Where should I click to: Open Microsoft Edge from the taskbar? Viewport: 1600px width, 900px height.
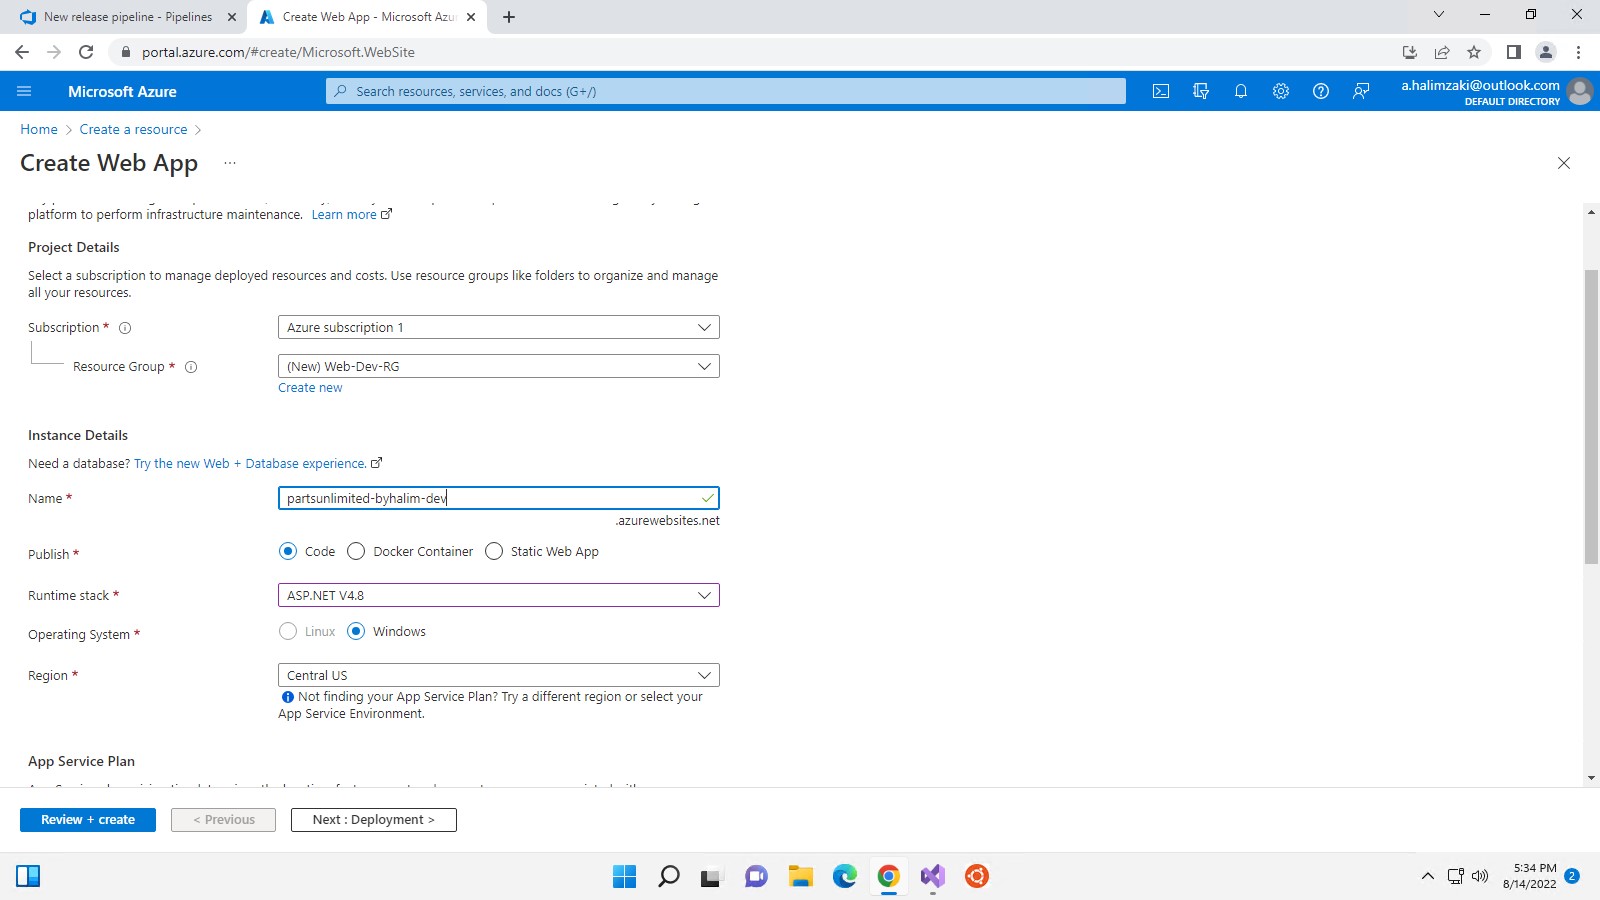(x=845, y=877)
